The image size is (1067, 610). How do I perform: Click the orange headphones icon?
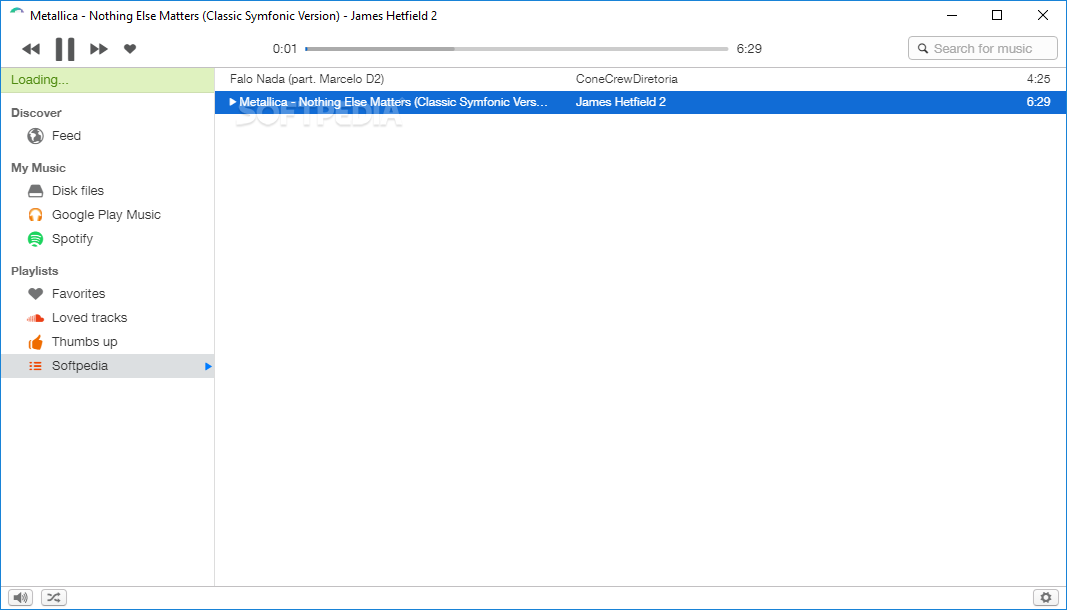tap(35, 215)
